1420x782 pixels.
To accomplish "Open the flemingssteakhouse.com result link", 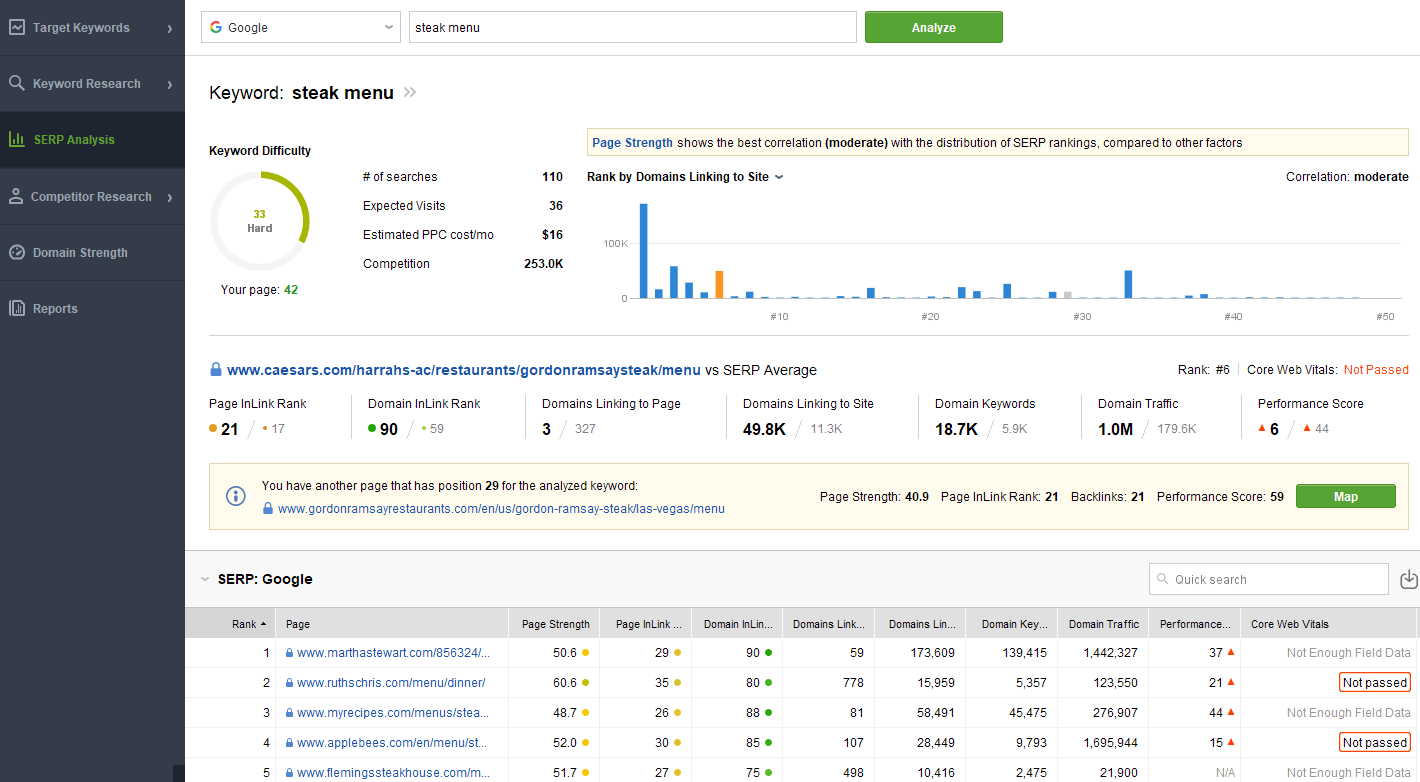I will [x=393, y=773].
